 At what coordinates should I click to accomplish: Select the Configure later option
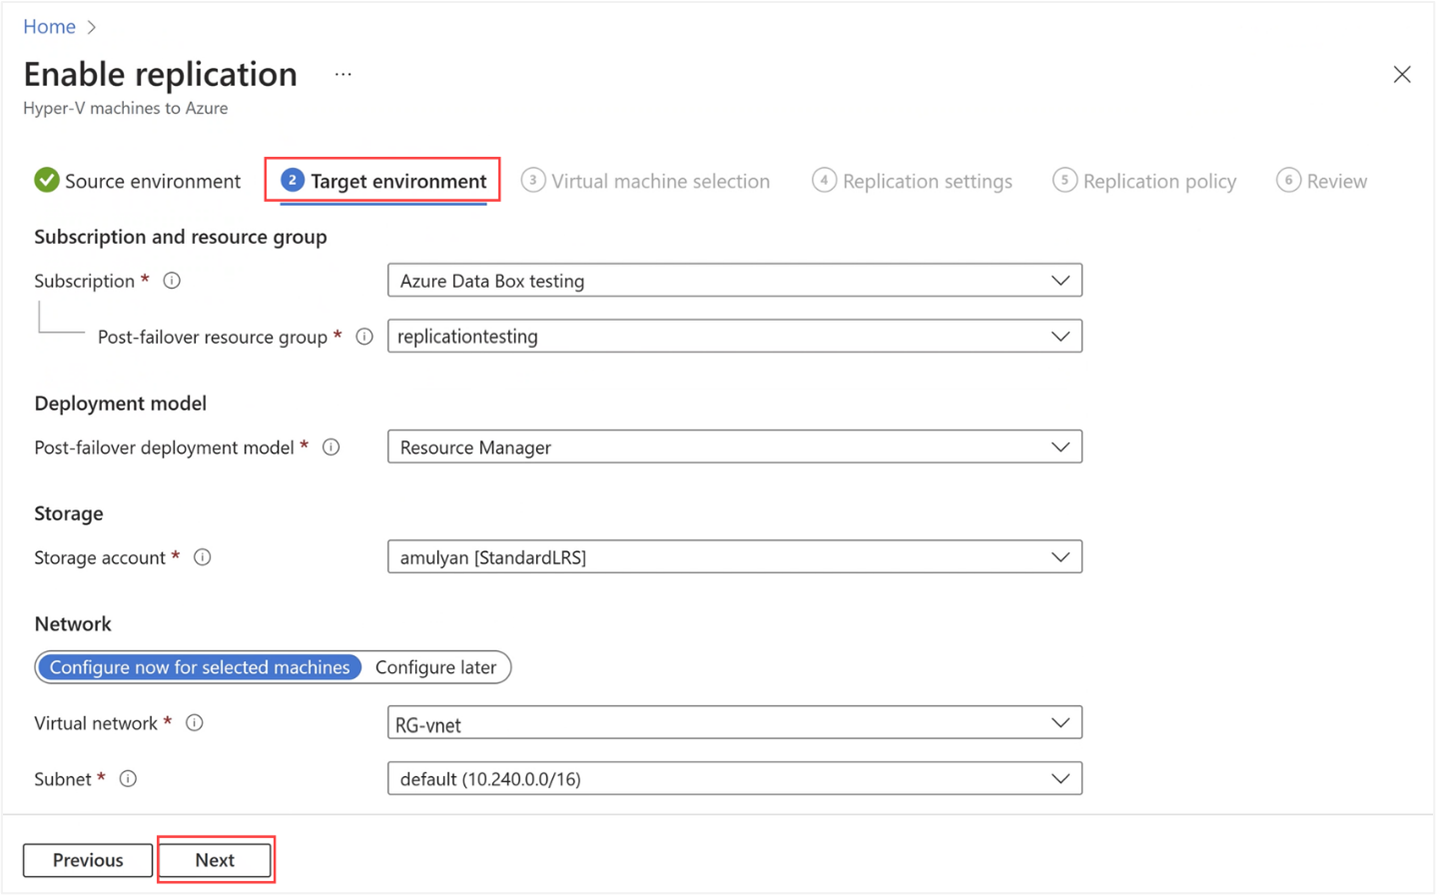[436, 667]
